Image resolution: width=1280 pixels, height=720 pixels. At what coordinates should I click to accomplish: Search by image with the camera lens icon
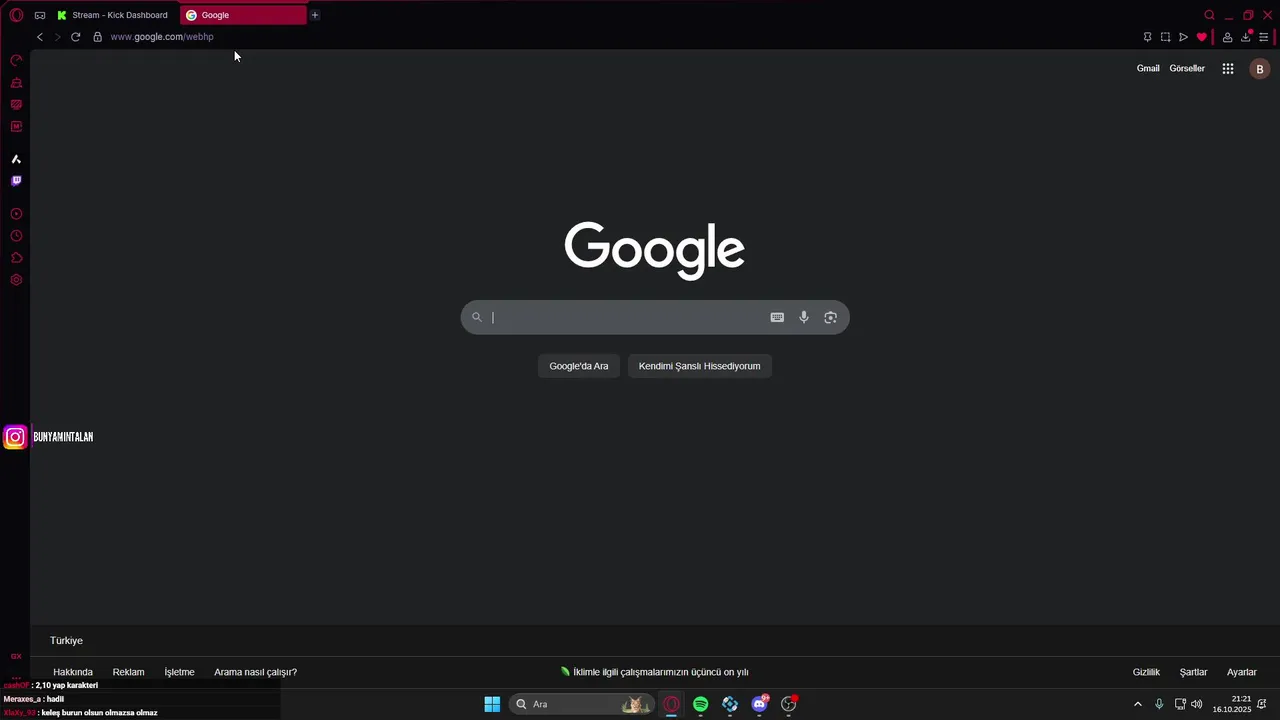click(x=830, y=317)
